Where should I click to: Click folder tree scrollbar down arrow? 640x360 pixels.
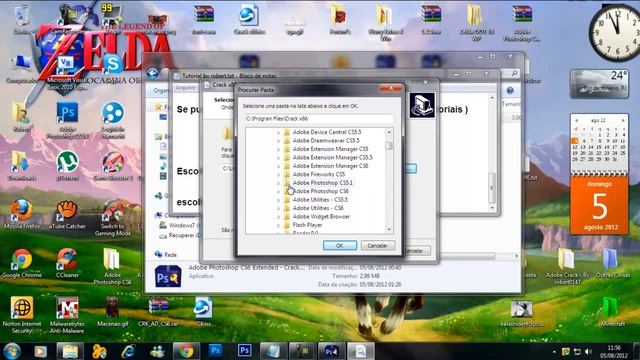point(389,229)
